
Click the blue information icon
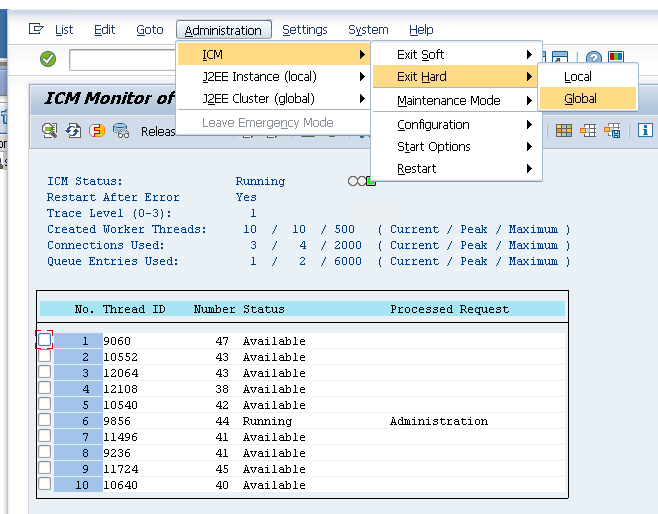click(645, 130)
